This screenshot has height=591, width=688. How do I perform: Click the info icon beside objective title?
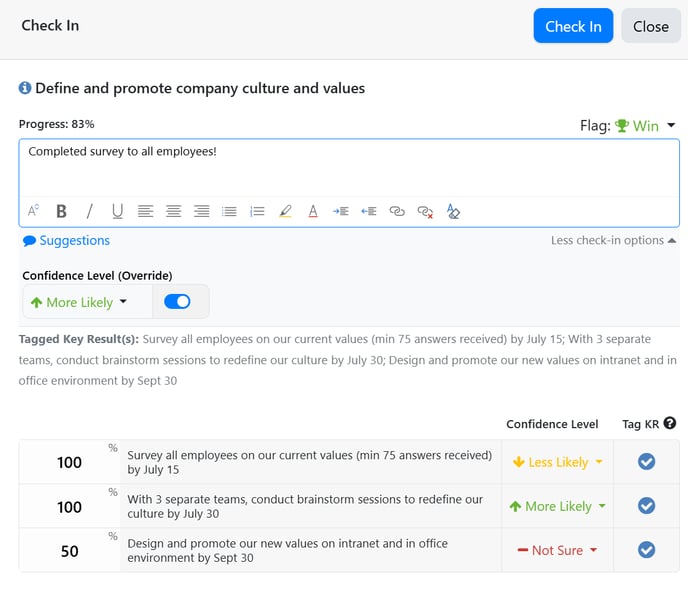point(25,88)
